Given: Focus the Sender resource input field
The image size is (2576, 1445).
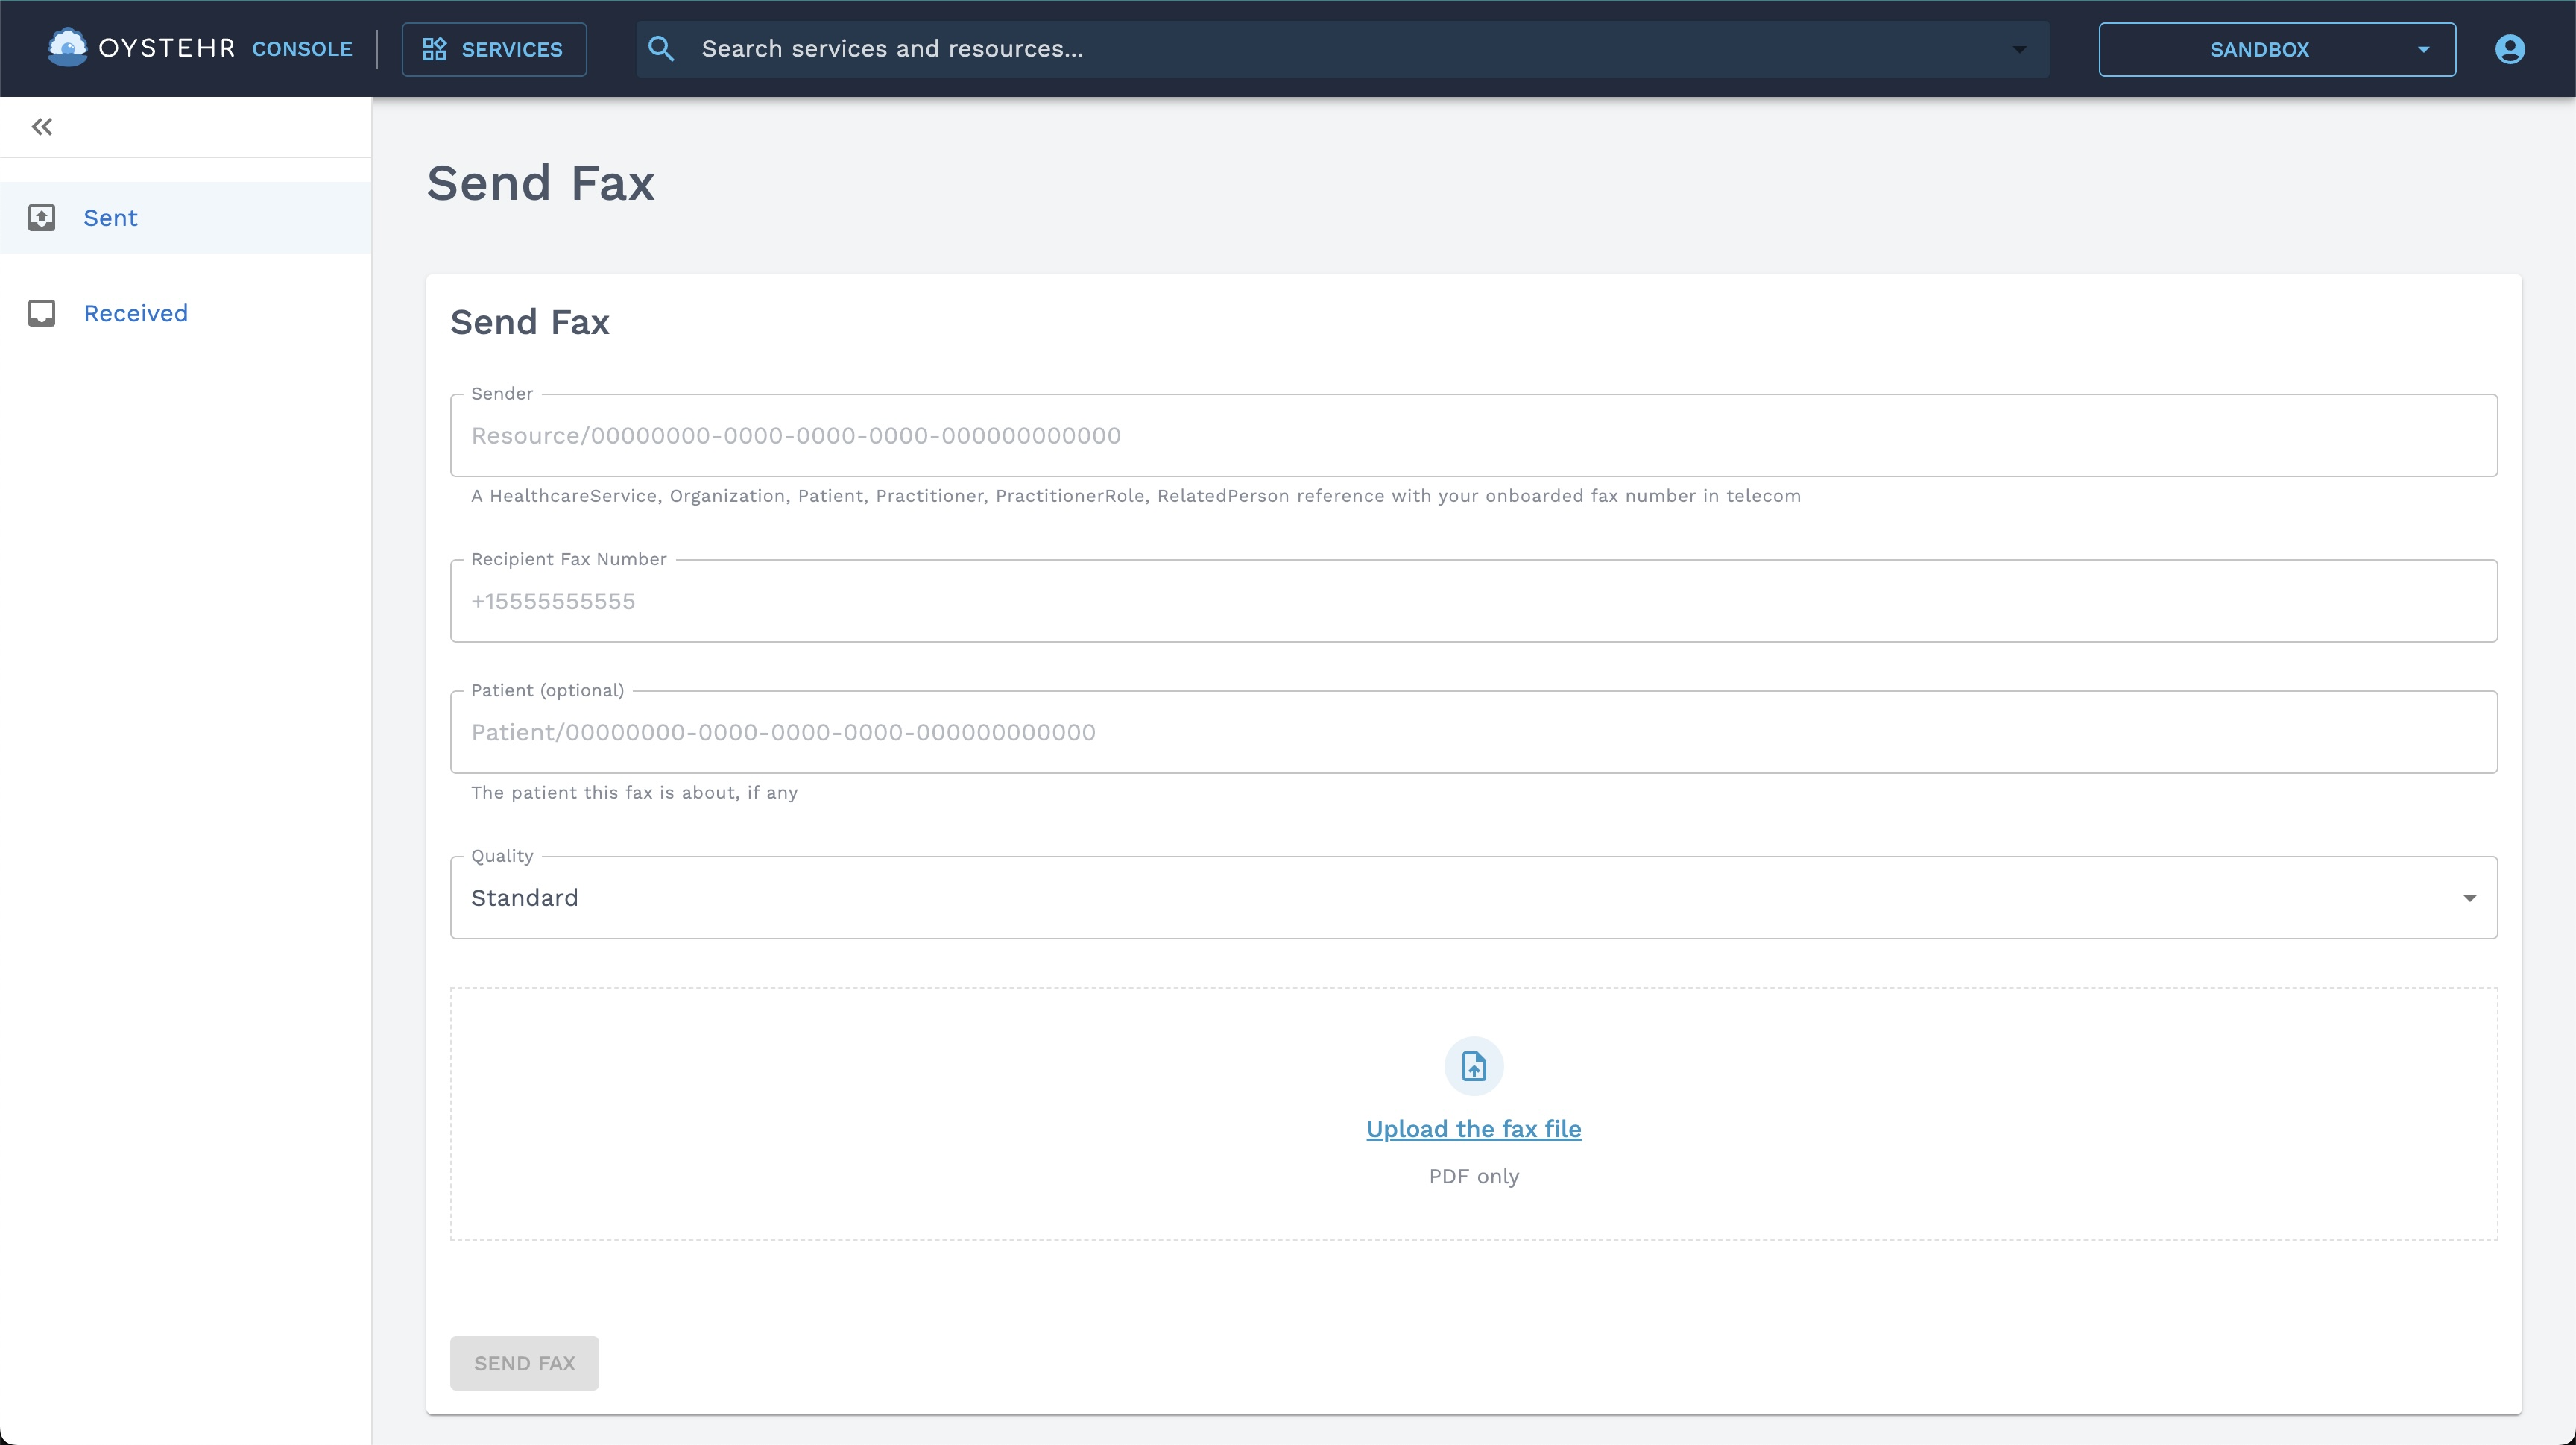Looking at the screenshot, I should pyautogui.click(x=1474, y=435).
